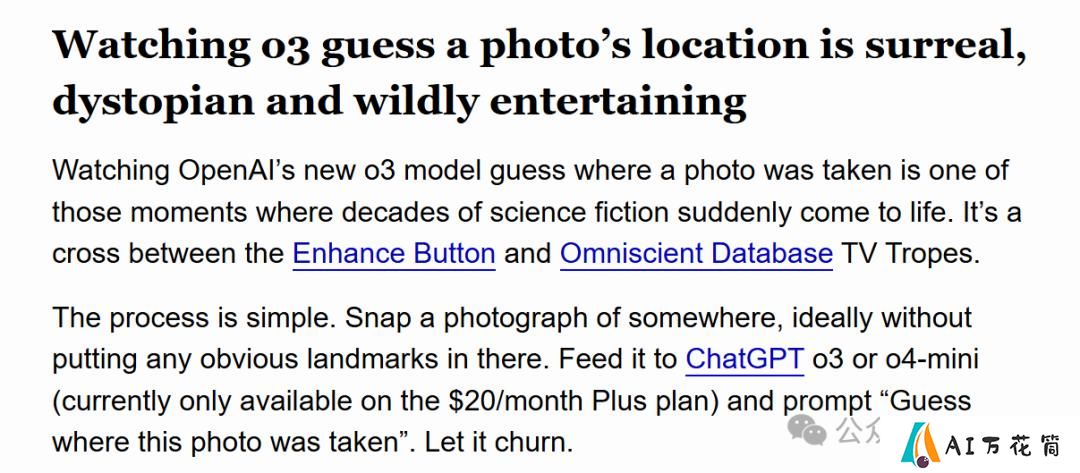This screenshot has width=1080, height=473.
Task: Open the Enhance Button link
Action: coord(394,253)
